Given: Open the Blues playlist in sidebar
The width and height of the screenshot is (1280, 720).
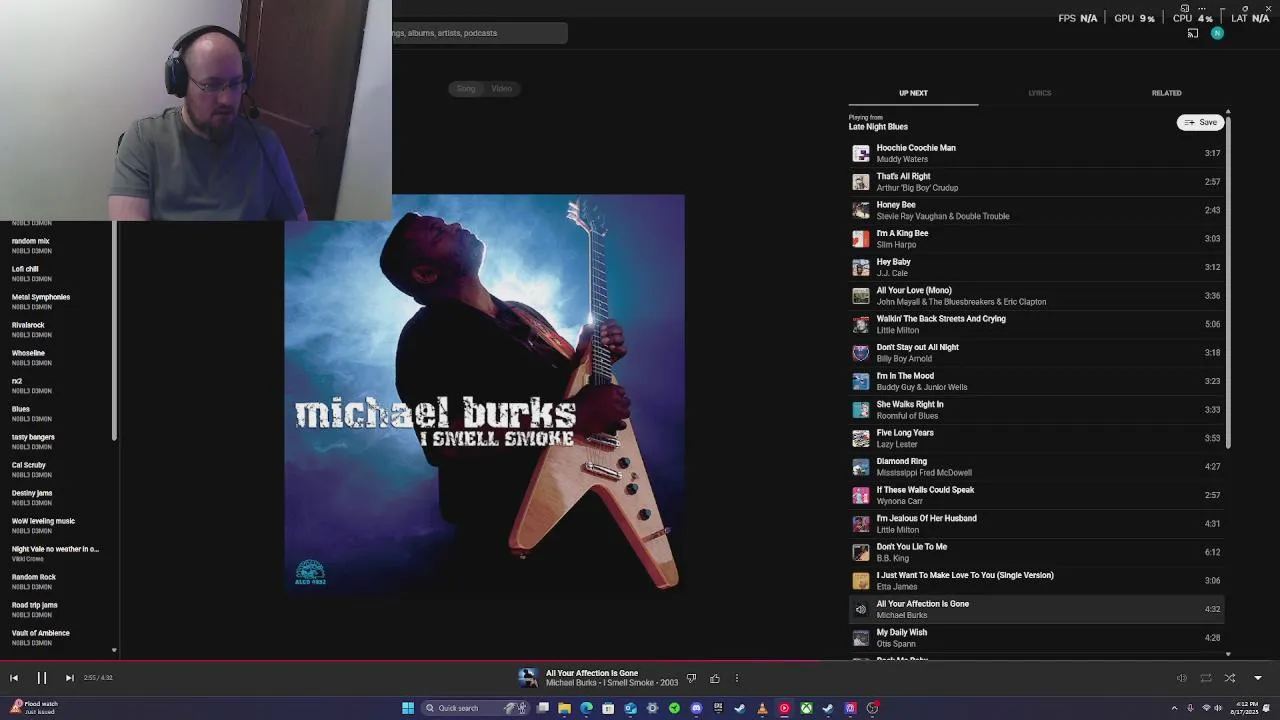Looking at the screenshot, I should click(21, 409).
